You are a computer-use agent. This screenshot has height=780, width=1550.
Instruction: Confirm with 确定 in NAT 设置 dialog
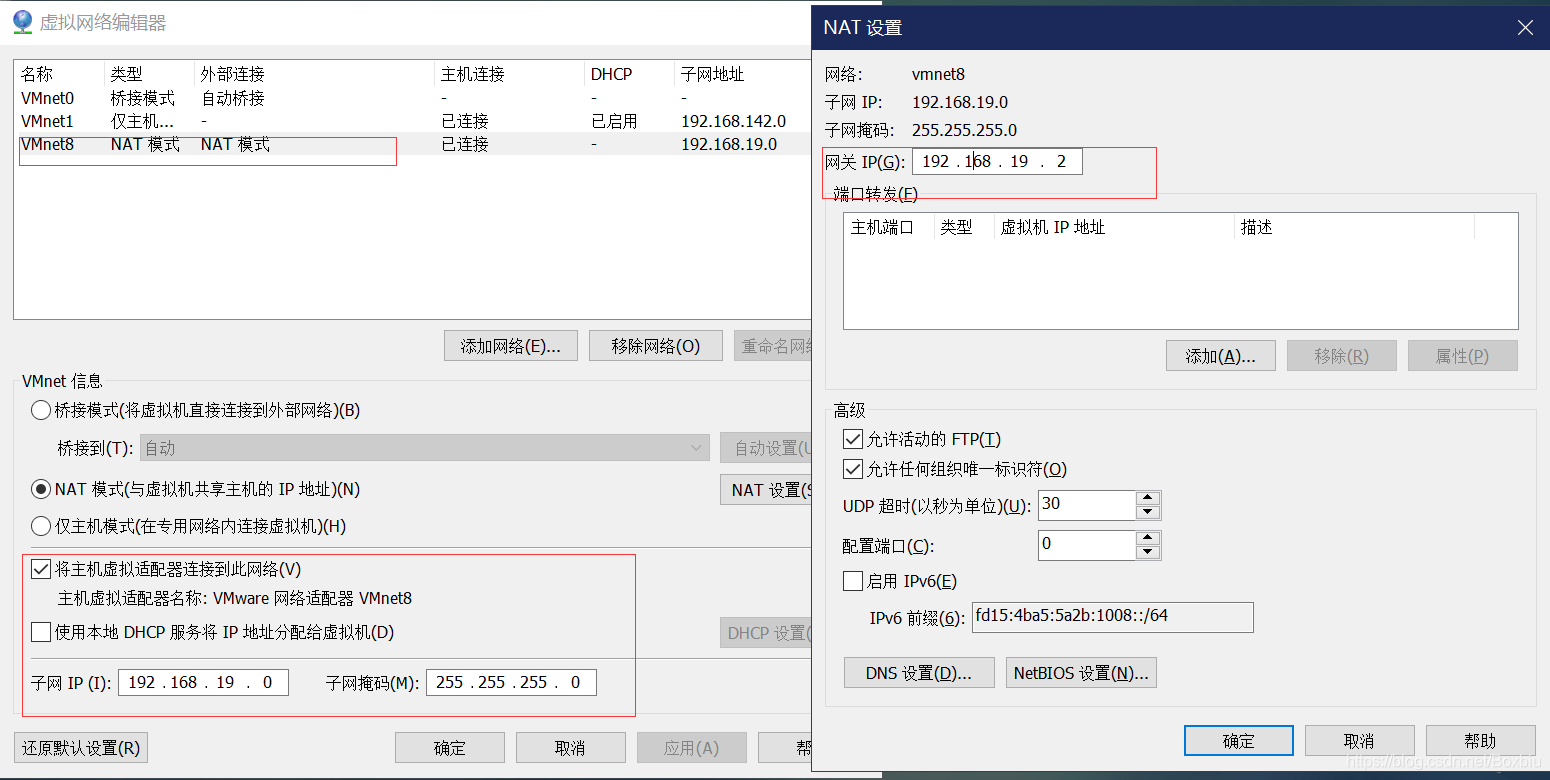click(x=1239, y=741)
